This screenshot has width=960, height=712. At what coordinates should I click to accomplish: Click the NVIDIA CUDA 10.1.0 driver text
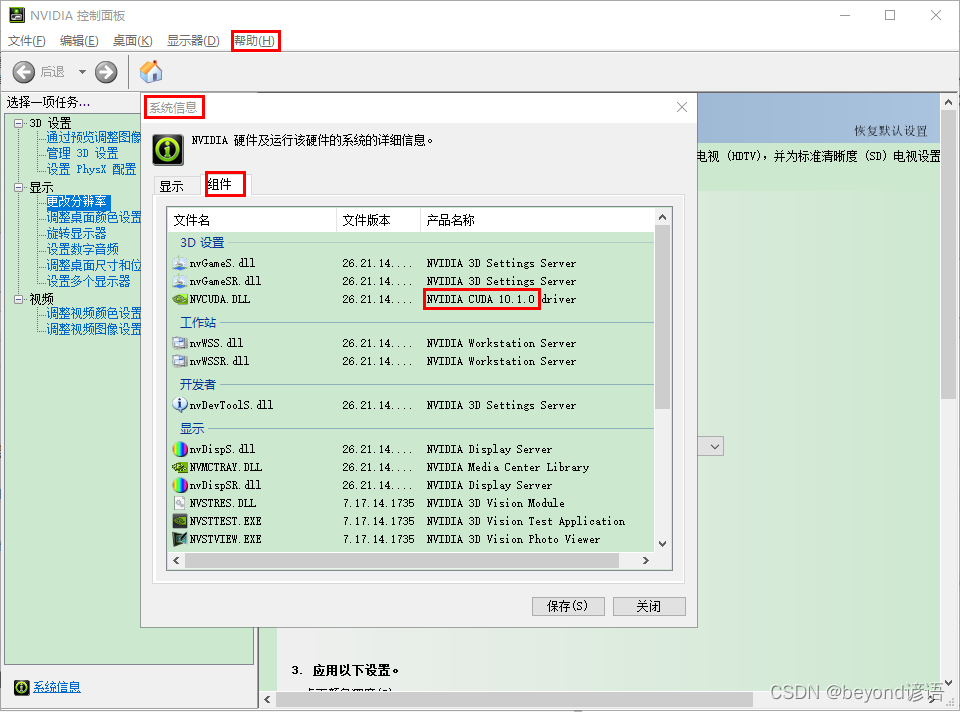point(501,299)
